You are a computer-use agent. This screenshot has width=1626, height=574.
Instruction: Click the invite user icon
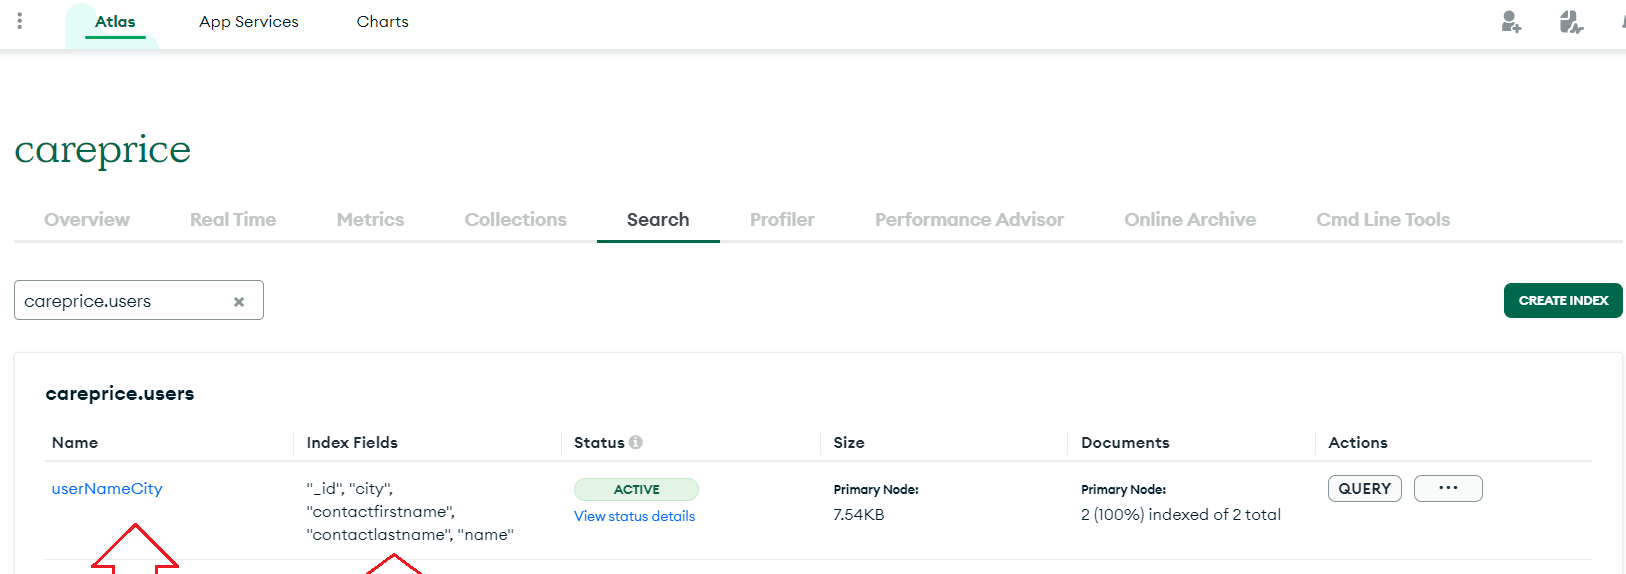pyautogui.click(x=1511, y=21)
